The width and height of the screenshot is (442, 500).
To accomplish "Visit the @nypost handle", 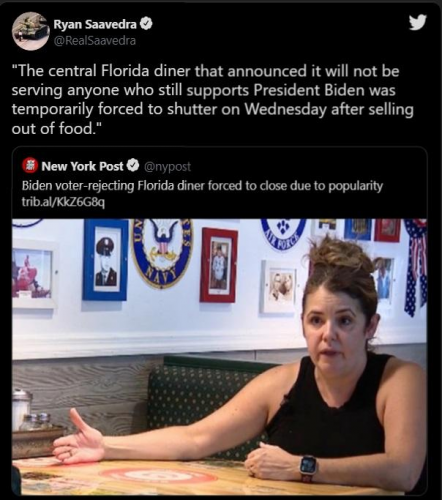I will click(167, 166).
